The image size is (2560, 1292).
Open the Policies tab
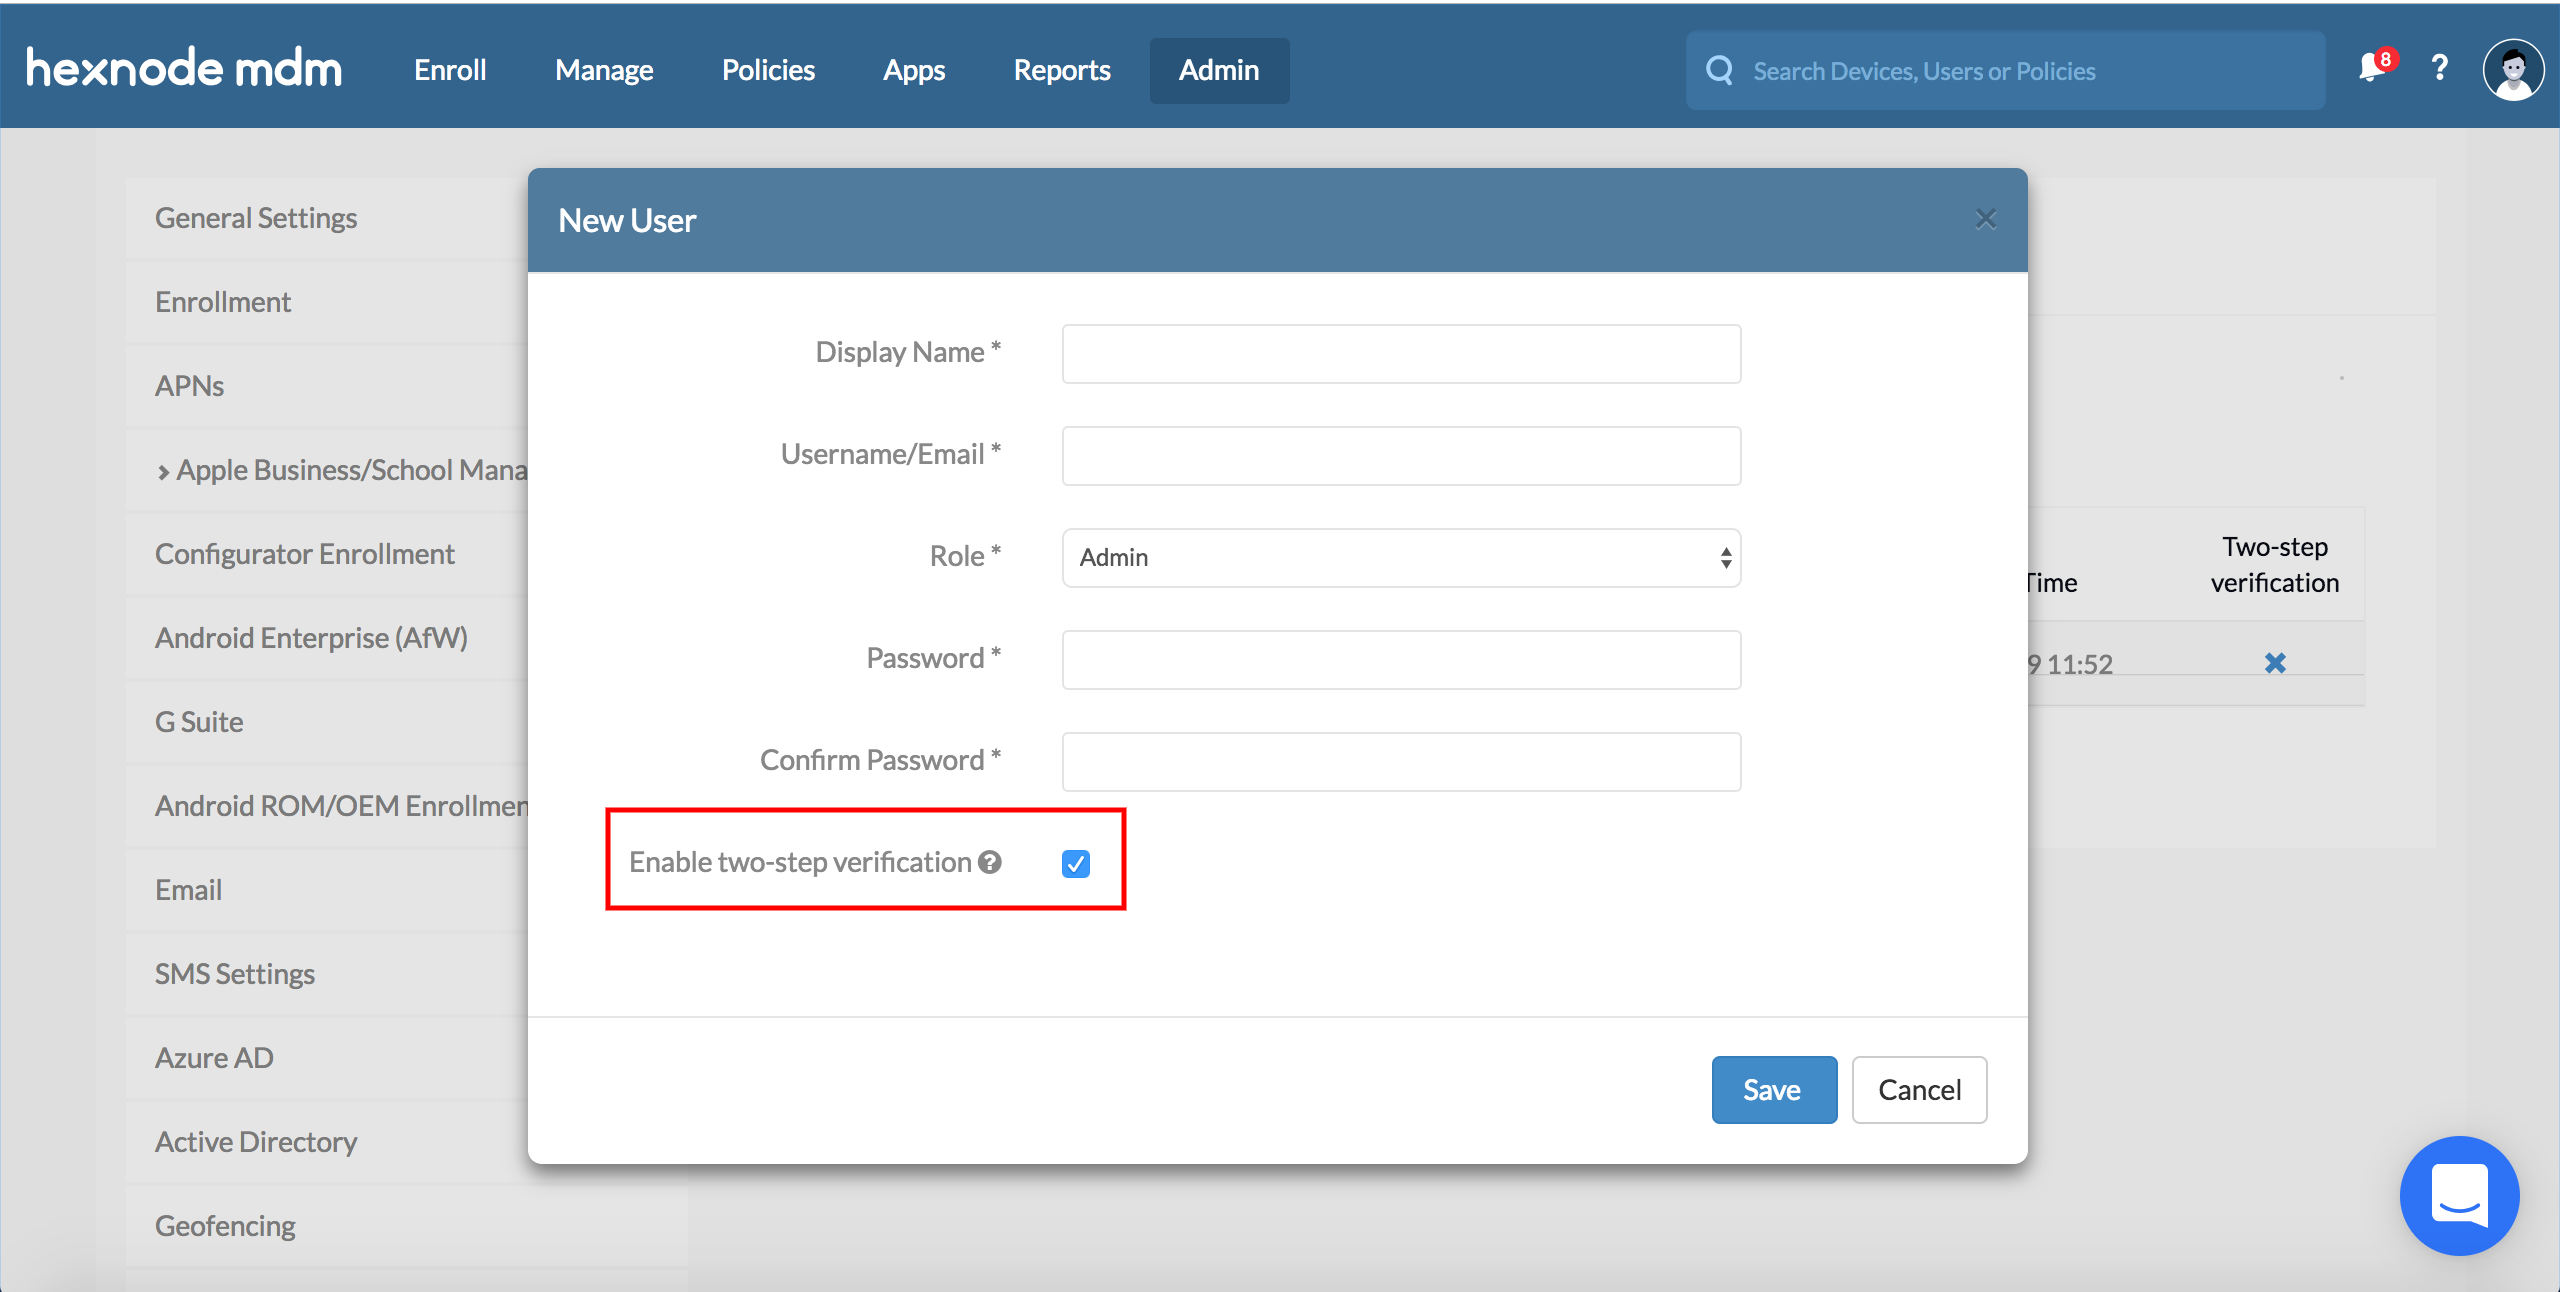point(768,70)
